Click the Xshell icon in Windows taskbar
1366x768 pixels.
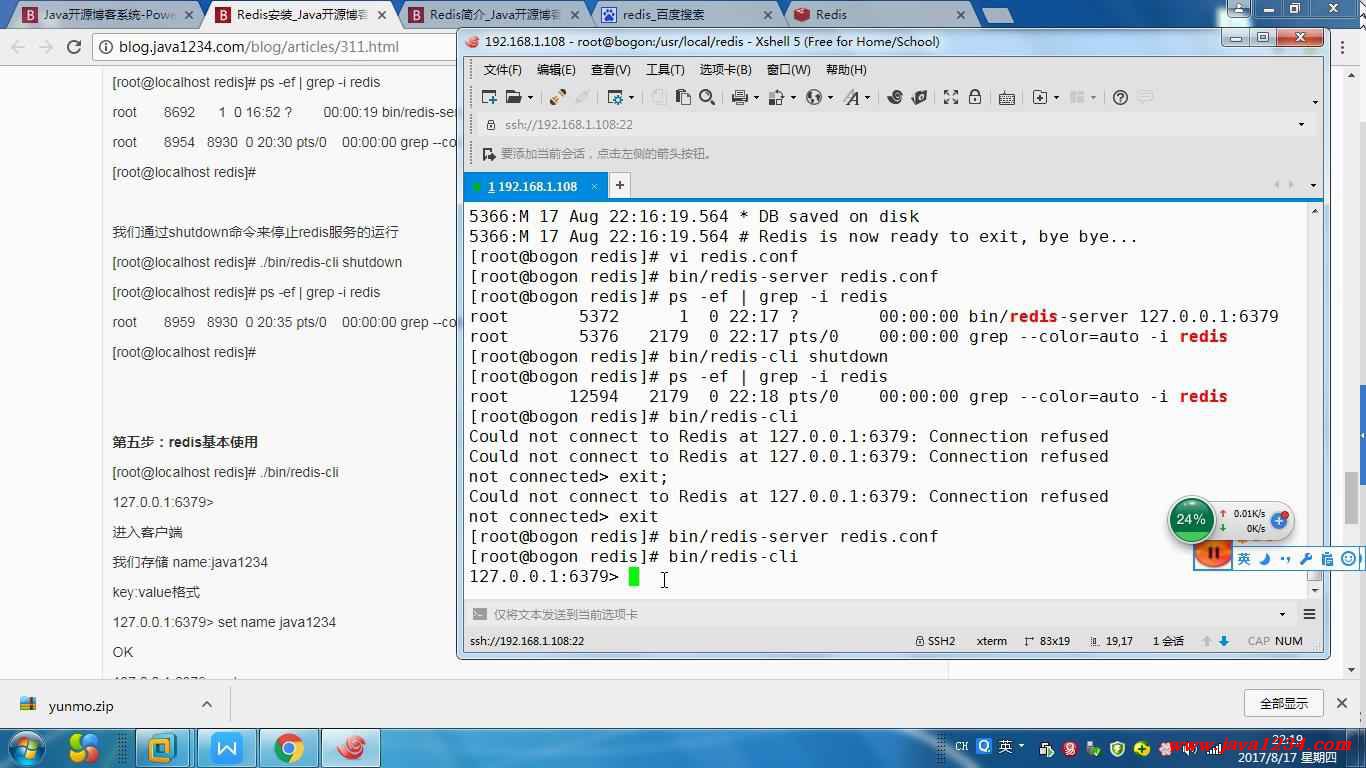click(x=351, y=747)
